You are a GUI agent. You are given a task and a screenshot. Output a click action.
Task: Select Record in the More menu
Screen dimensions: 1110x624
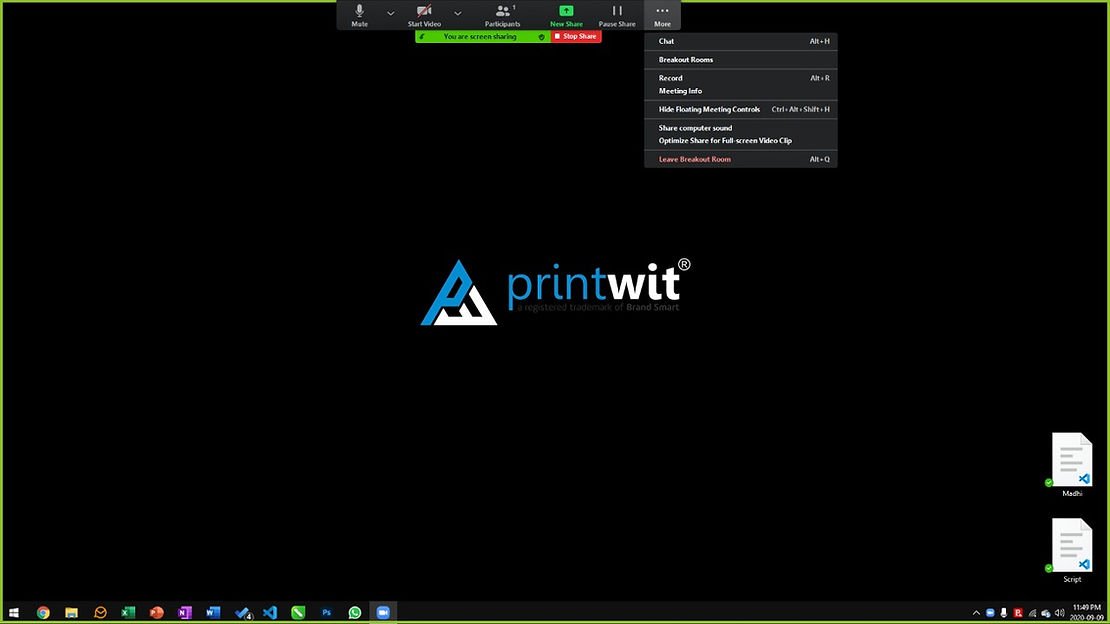coord(671,78)
